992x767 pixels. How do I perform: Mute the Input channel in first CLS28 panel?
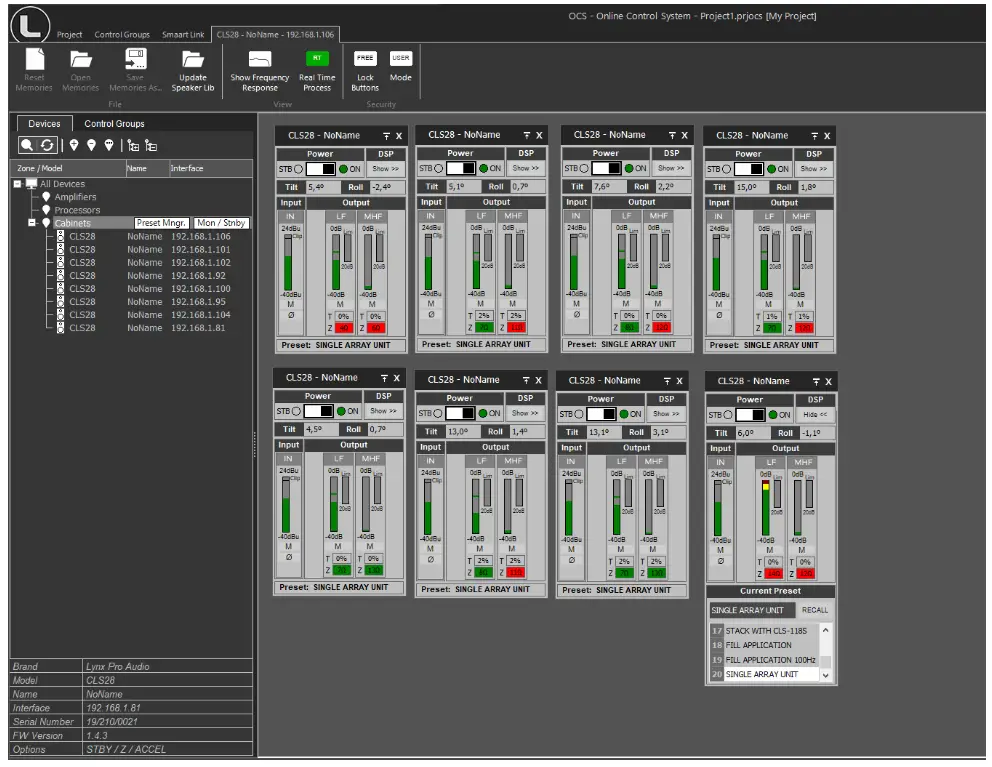[289, 304]
